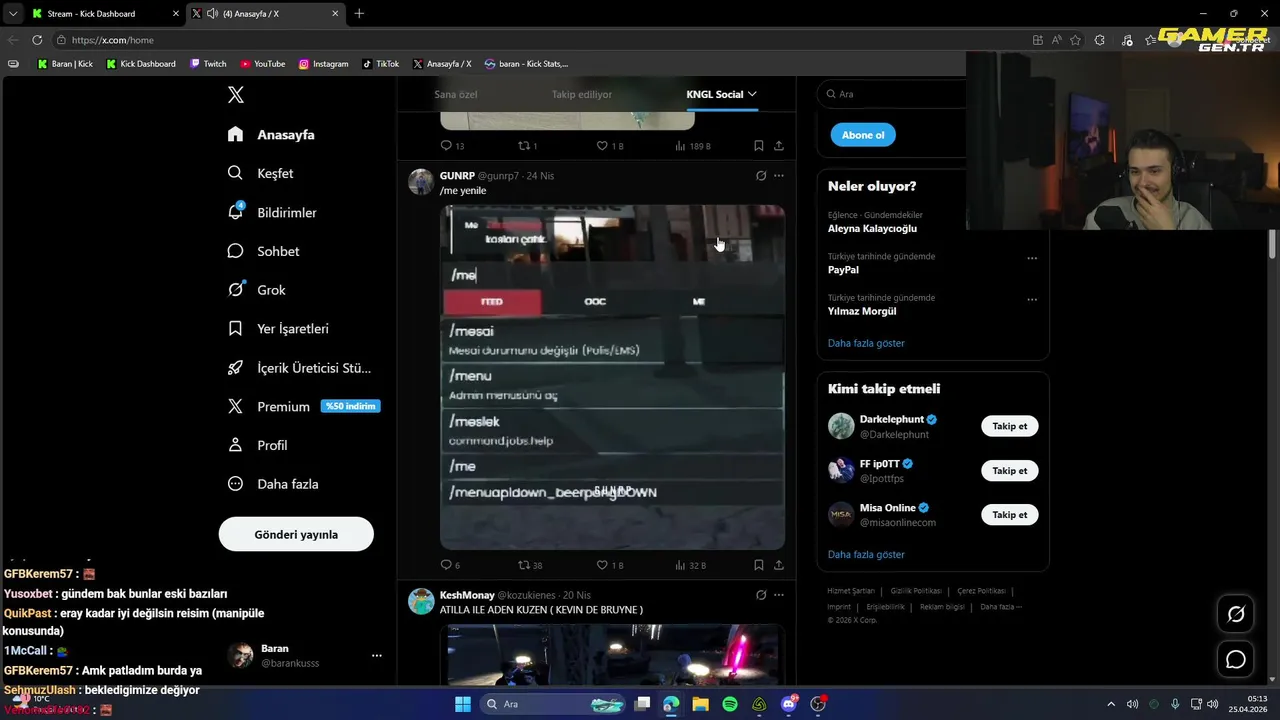
Task: Click Daha fazla göster under Kimi takip etmeli
Action: [866, 554]
